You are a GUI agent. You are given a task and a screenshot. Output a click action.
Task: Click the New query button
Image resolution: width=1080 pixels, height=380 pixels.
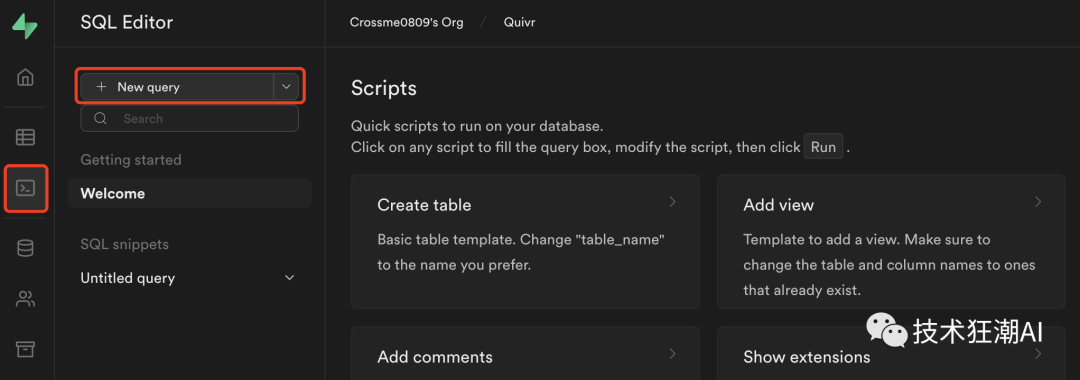coord(177,87)
